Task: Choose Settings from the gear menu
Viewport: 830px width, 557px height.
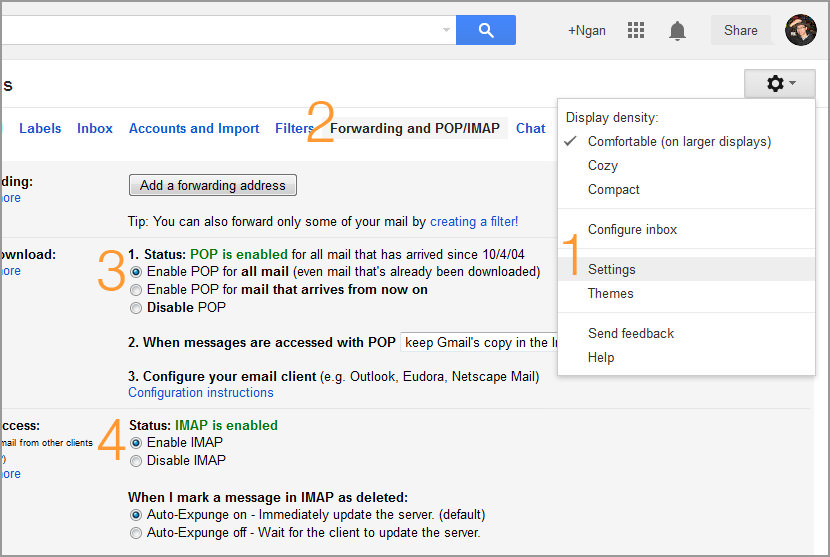Action: coord(611,269)
